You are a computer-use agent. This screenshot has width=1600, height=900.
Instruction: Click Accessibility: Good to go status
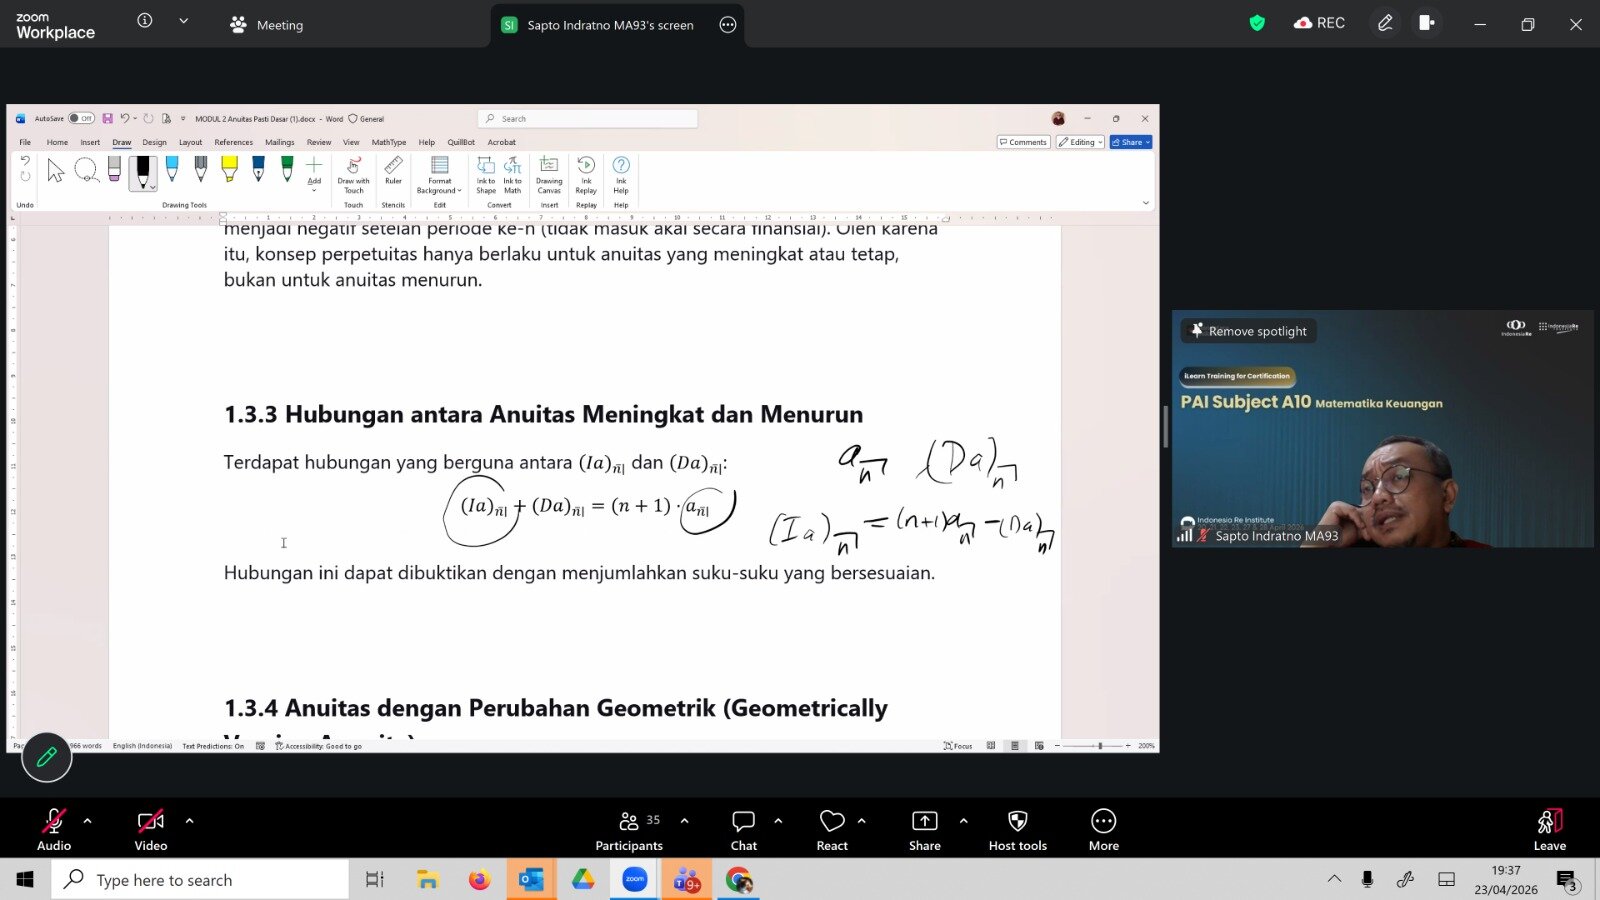coord(319,746)
